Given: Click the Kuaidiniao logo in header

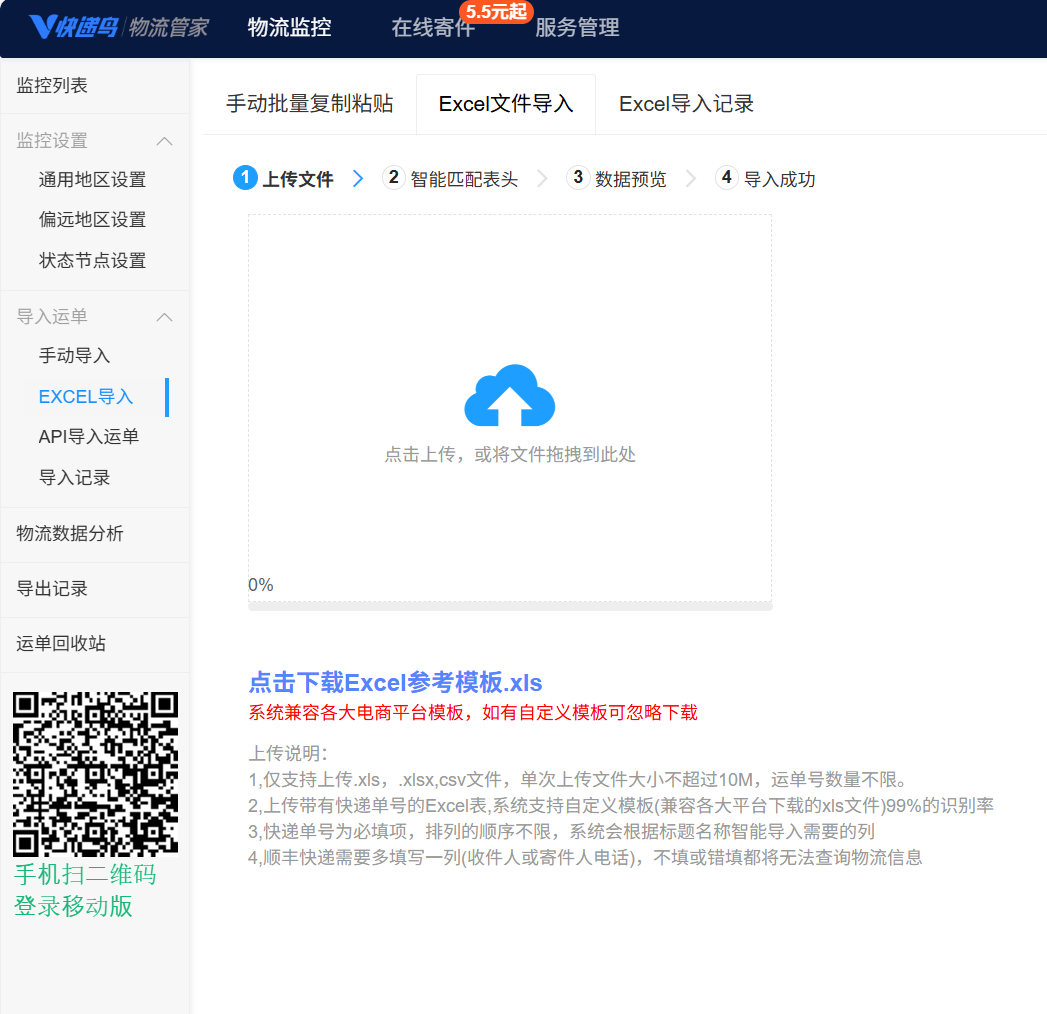Looking at the screenshot, I should pos(118,27).
